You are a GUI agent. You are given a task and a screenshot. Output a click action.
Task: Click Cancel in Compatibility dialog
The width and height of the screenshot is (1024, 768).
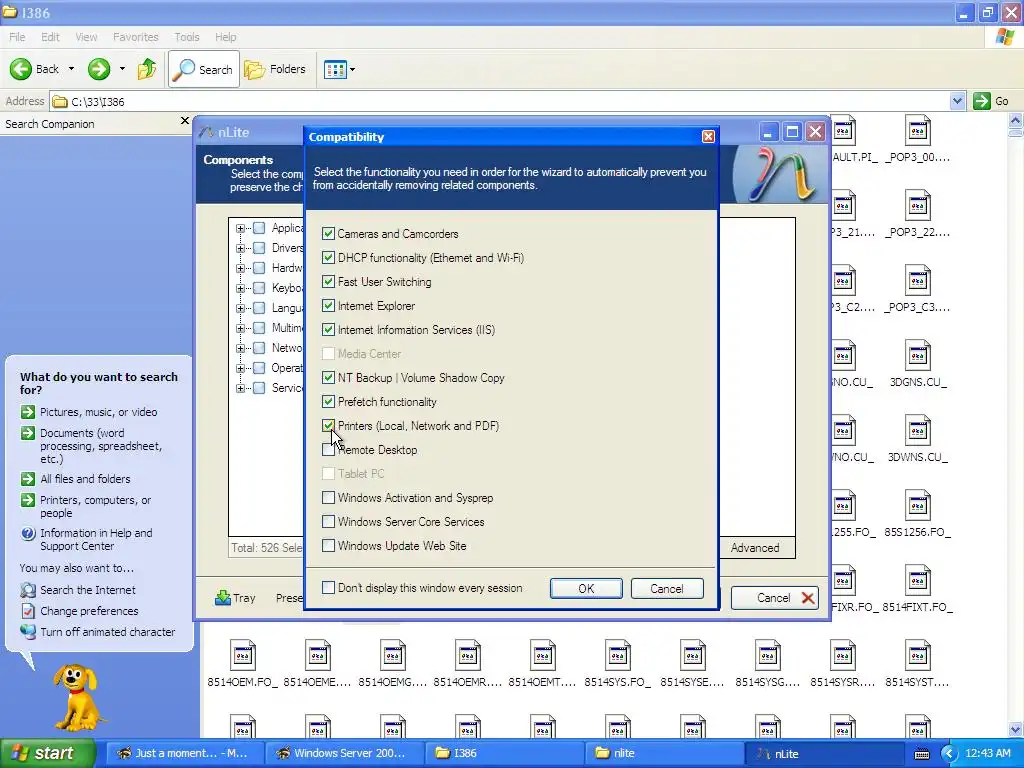(x=667, y=588)
